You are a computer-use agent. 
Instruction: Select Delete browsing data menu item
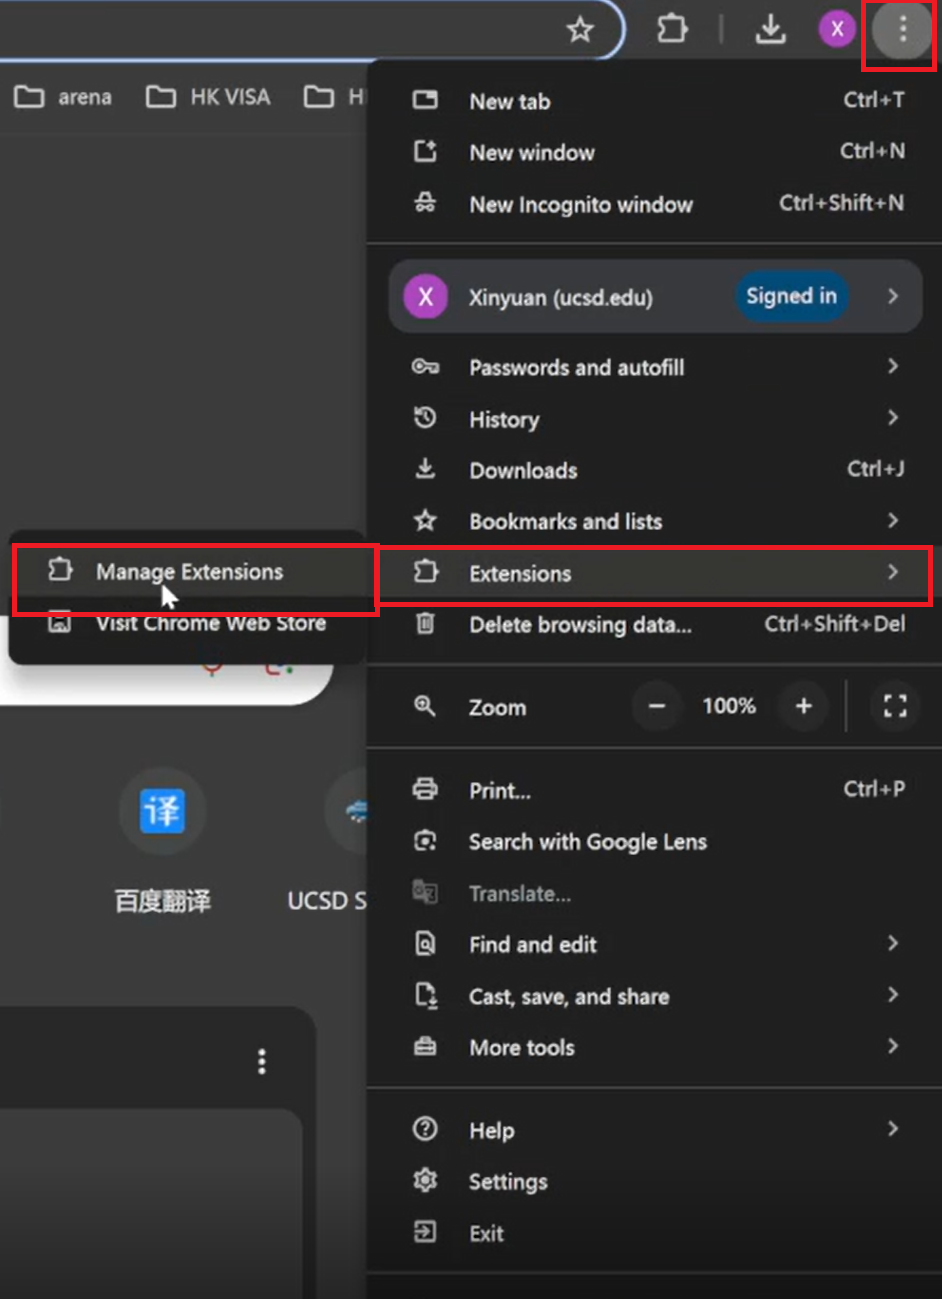pyautogui.click(x=580, y=625)
